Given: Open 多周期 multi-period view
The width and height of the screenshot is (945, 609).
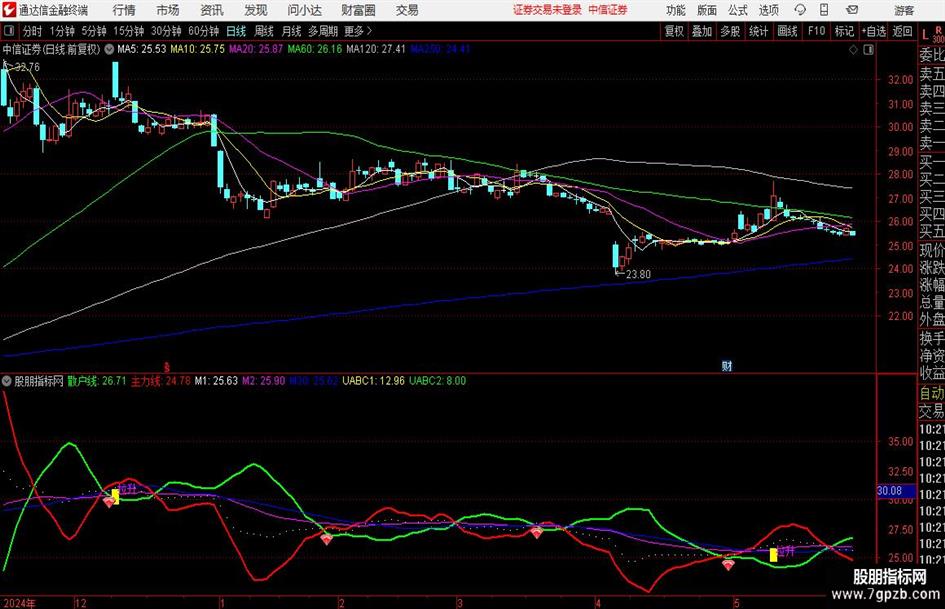Looking at the screenshot, I should (323, 31).
